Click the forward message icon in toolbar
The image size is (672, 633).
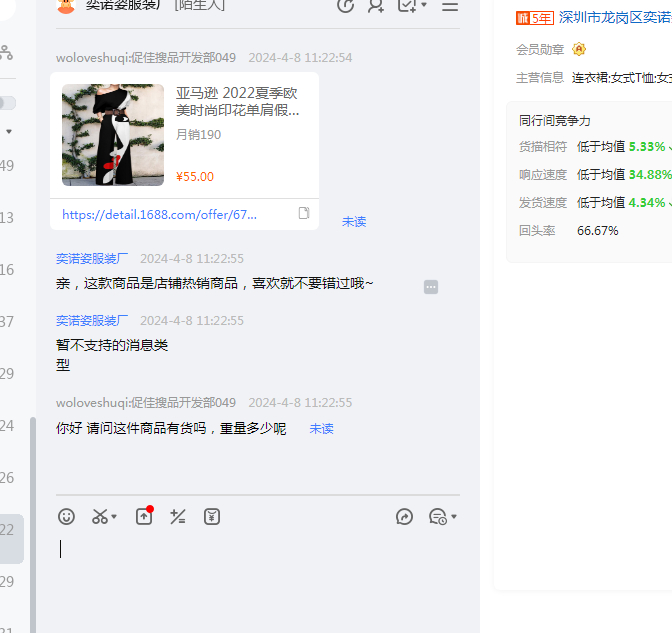[404, 516]
